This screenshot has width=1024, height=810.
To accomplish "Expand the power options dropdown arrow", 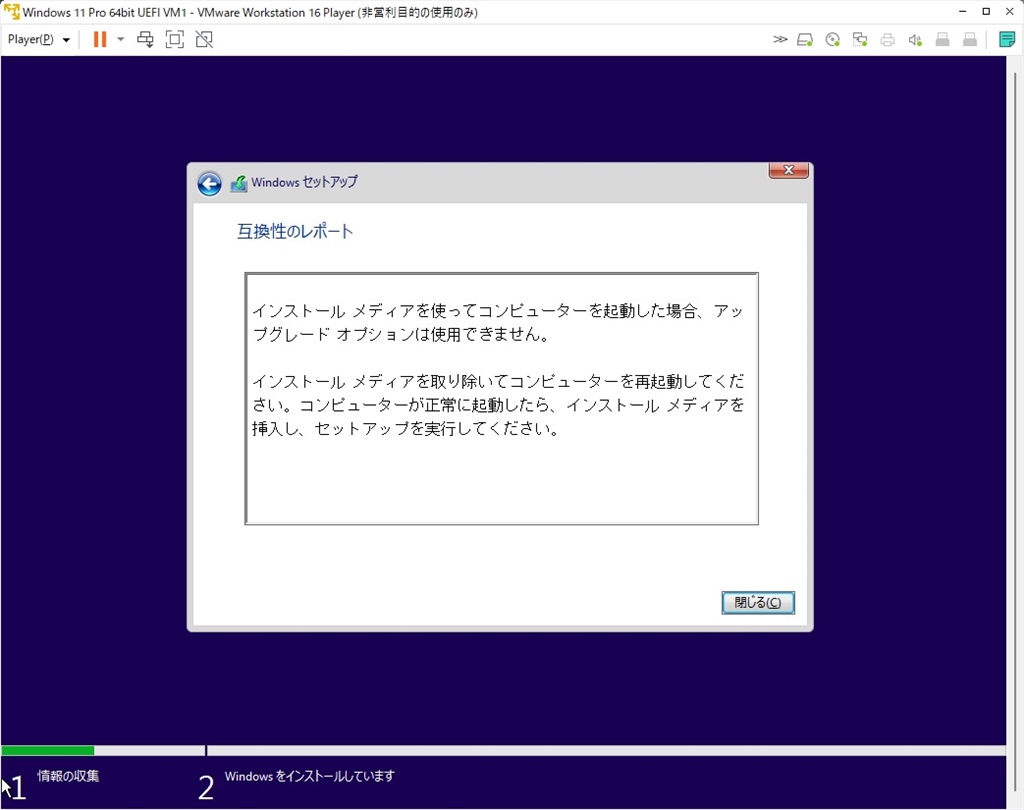I will (121, 39).
